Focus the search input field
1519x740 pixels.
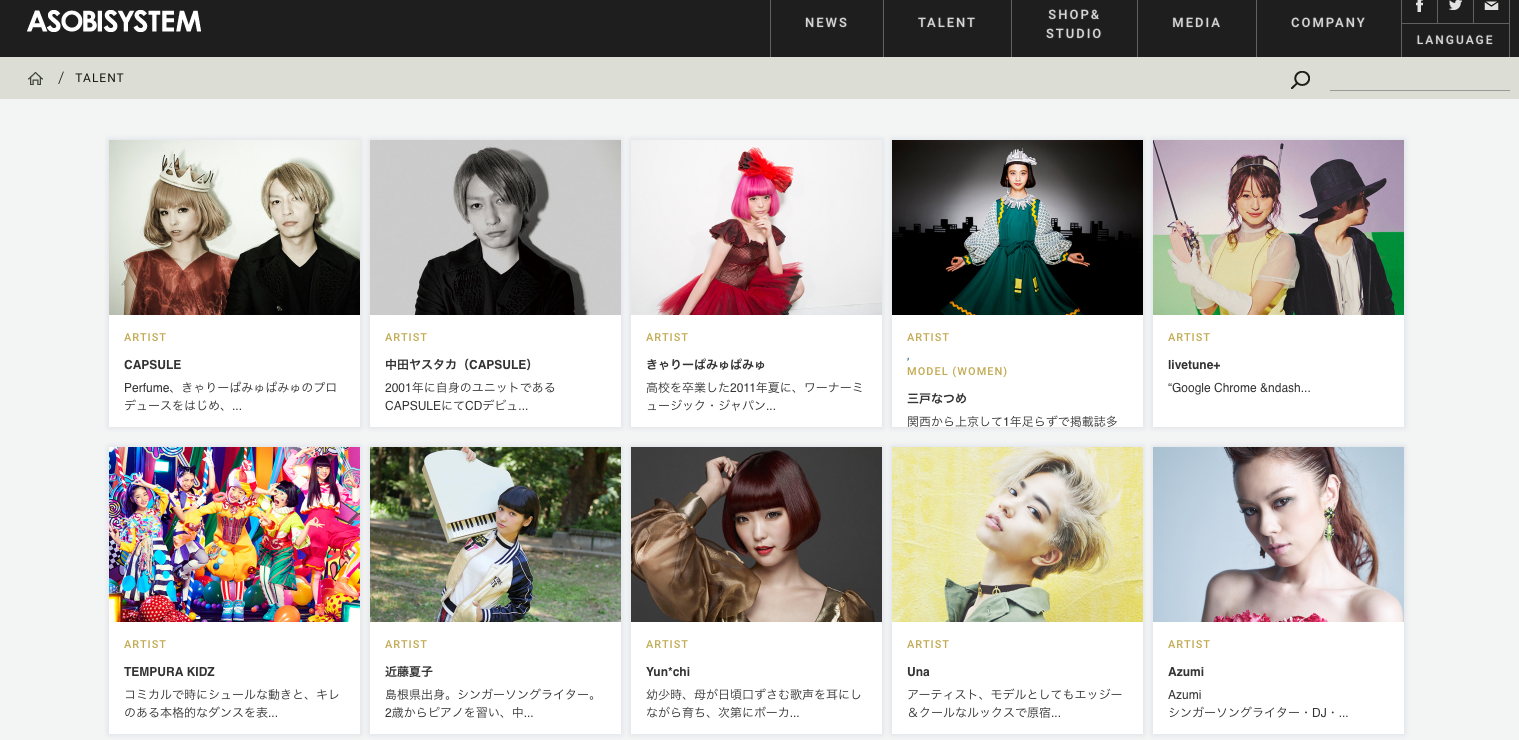pos(1419,79)
